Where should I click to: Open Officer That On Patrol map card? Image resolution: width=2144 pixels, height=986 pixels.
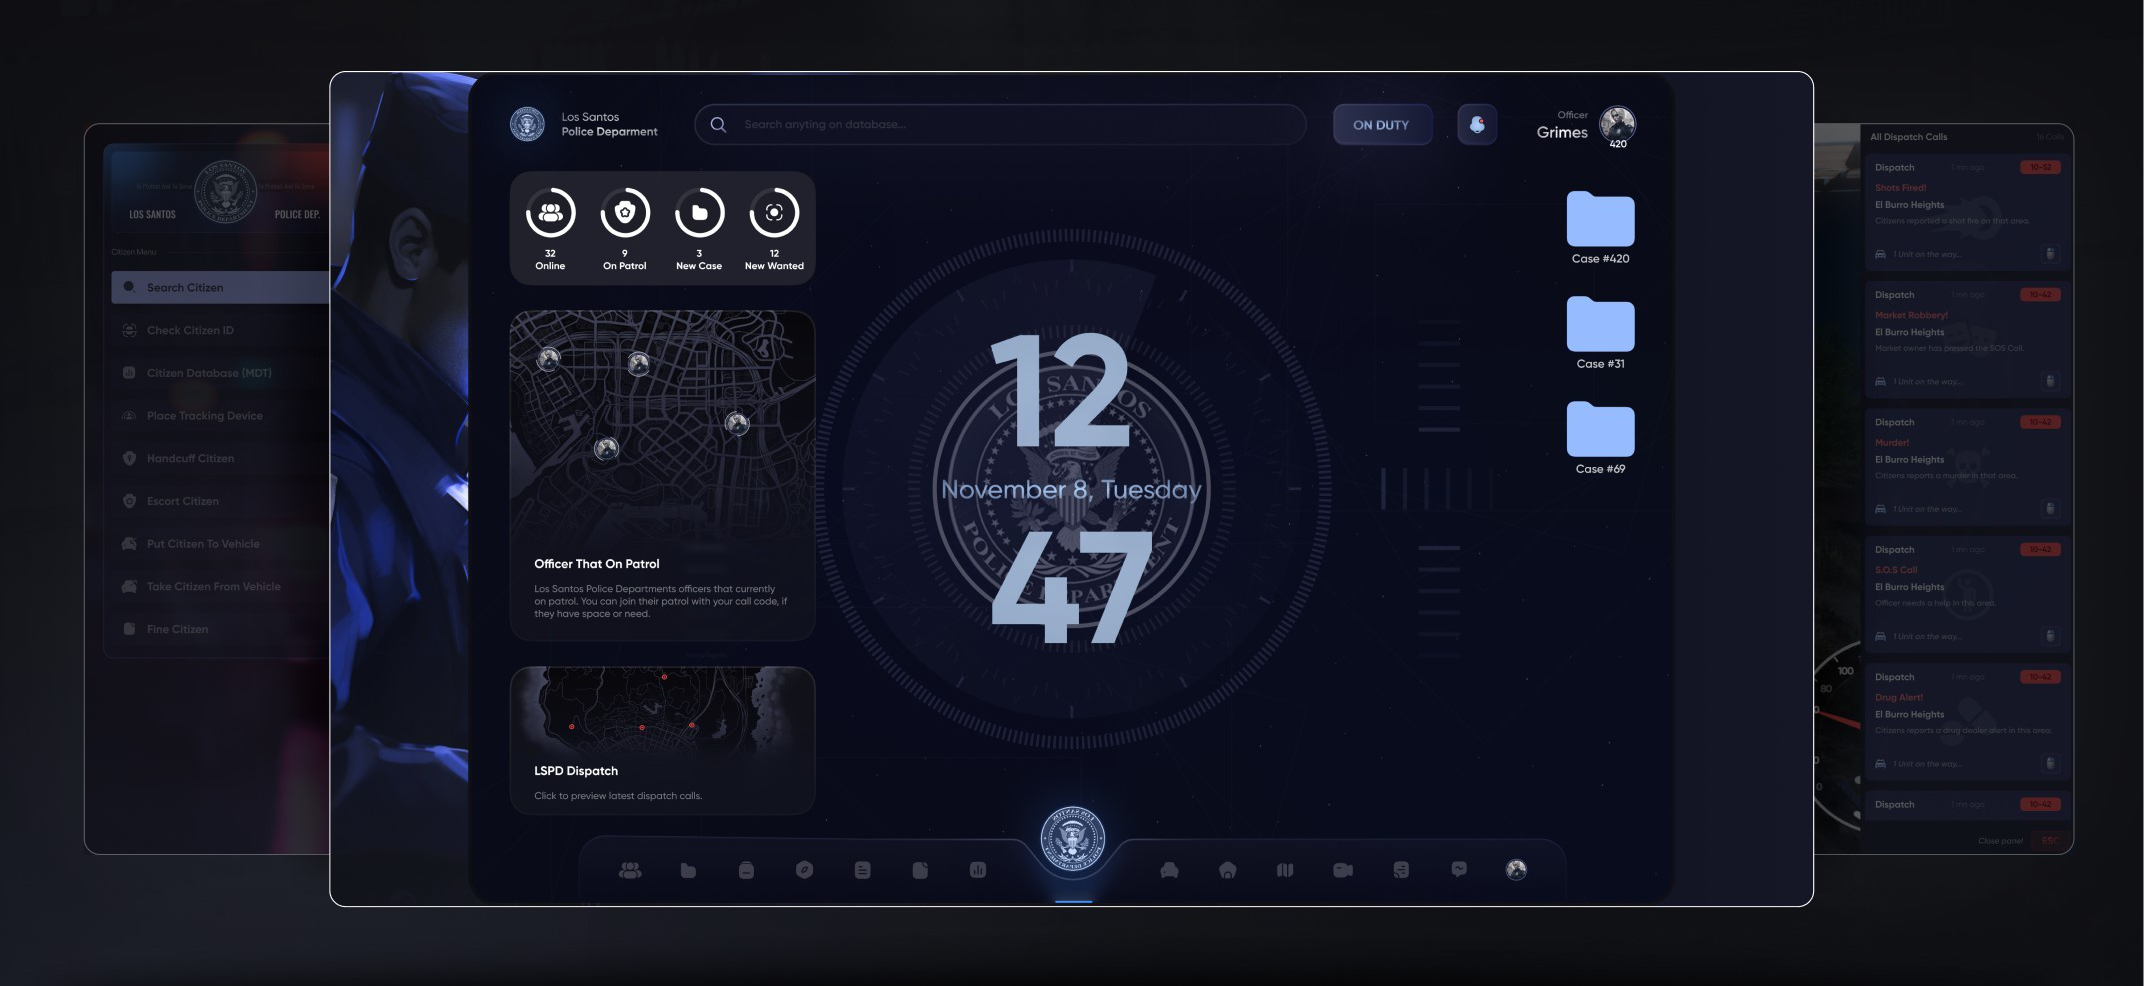coord(662,475)
